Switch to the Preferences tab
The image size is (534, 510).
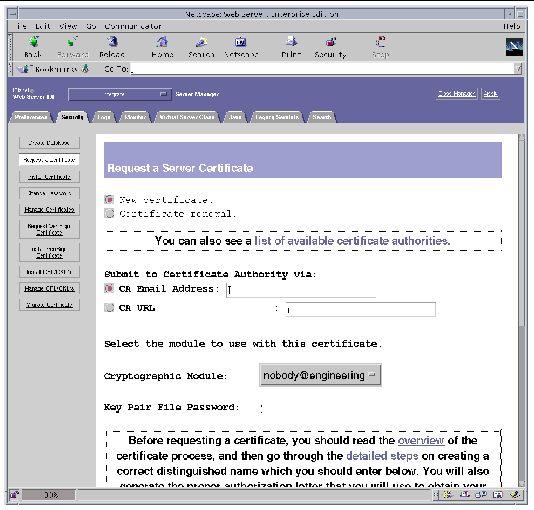[x=31, y=117]
